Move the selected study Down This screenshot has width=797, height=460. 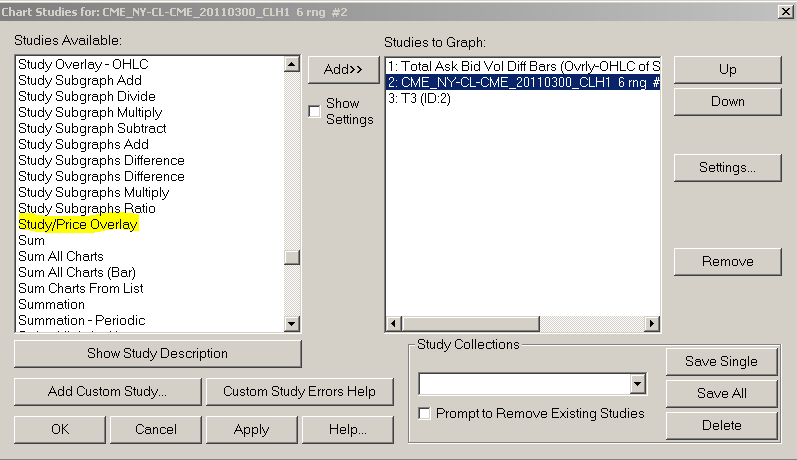point(727,102)
